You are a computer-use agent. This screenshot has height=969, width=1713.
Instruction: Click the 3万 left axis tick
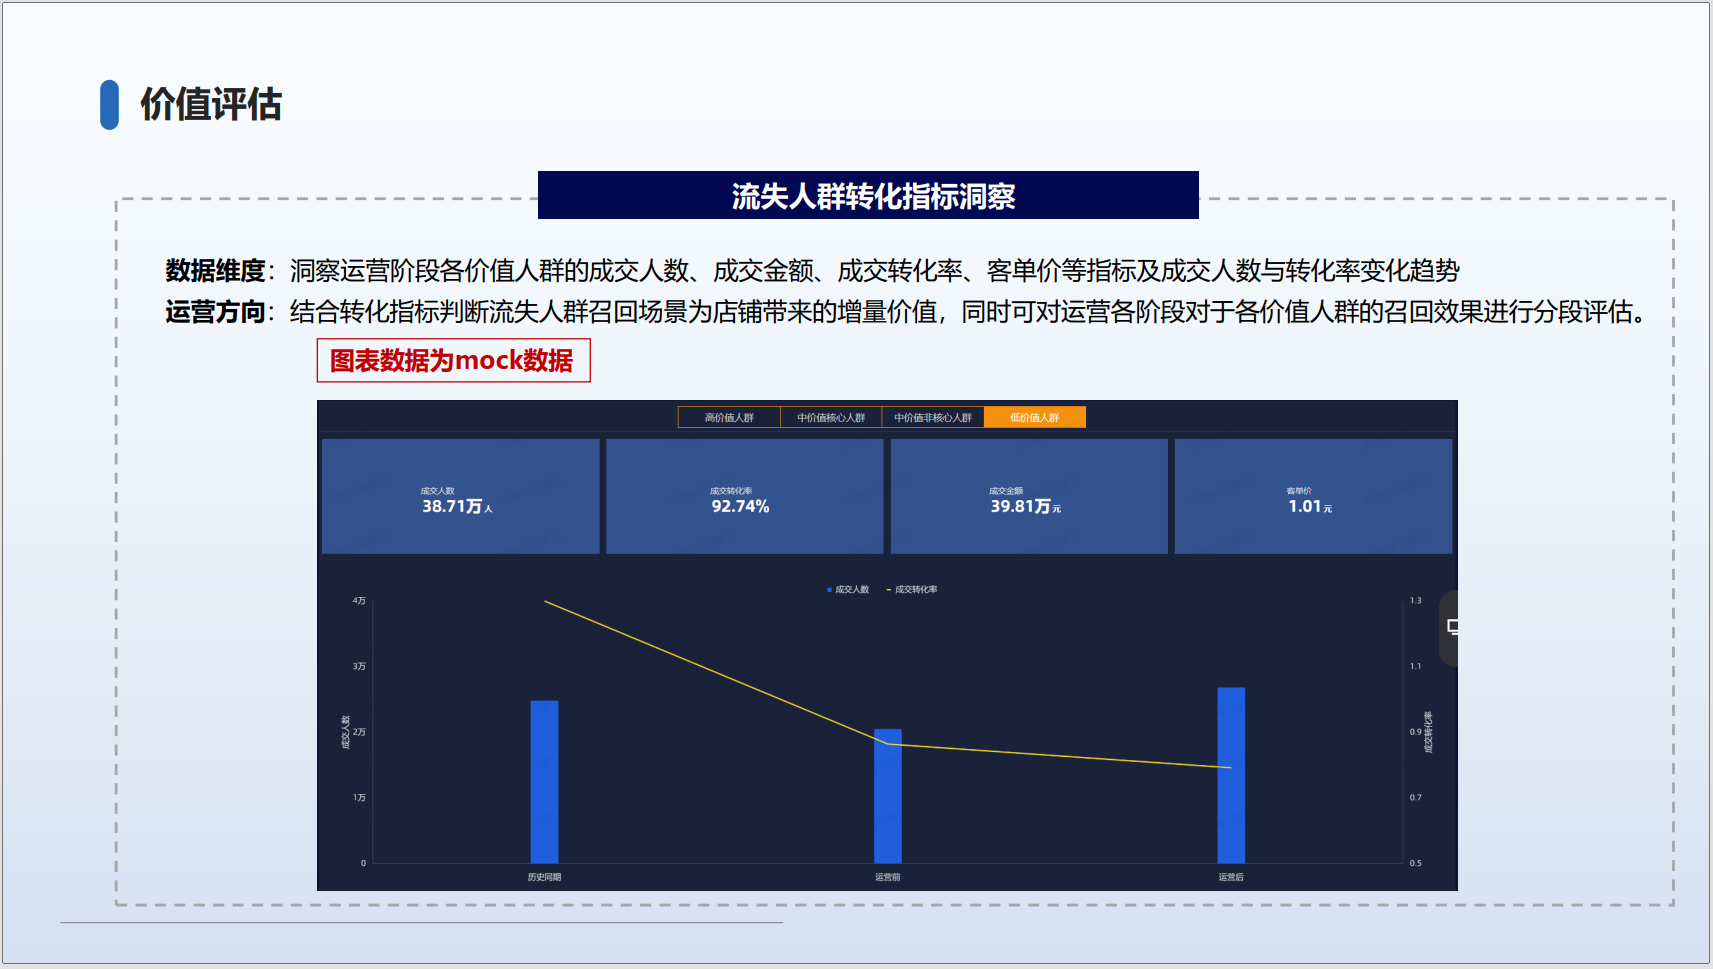pyautogui.click(x=359, y=666)
